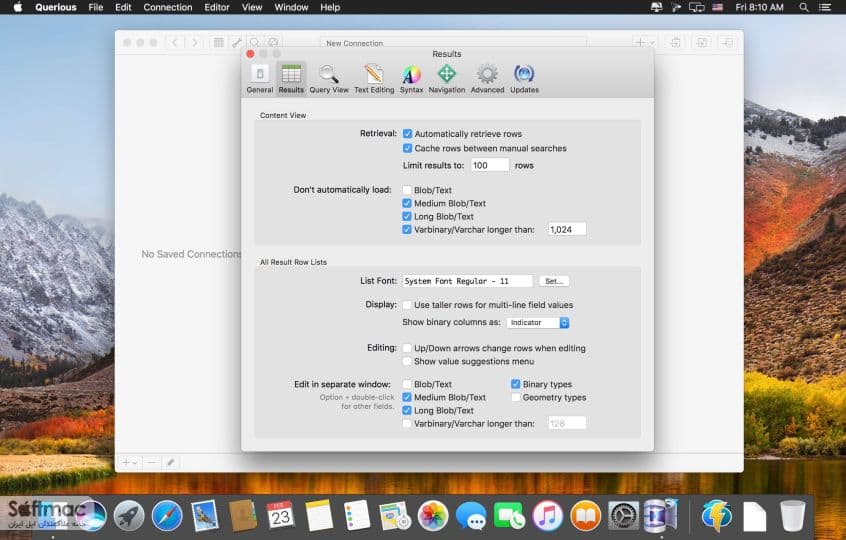Open the General preferences pane
The width and height of the screenshot is (846, 540).
point(260,79)
